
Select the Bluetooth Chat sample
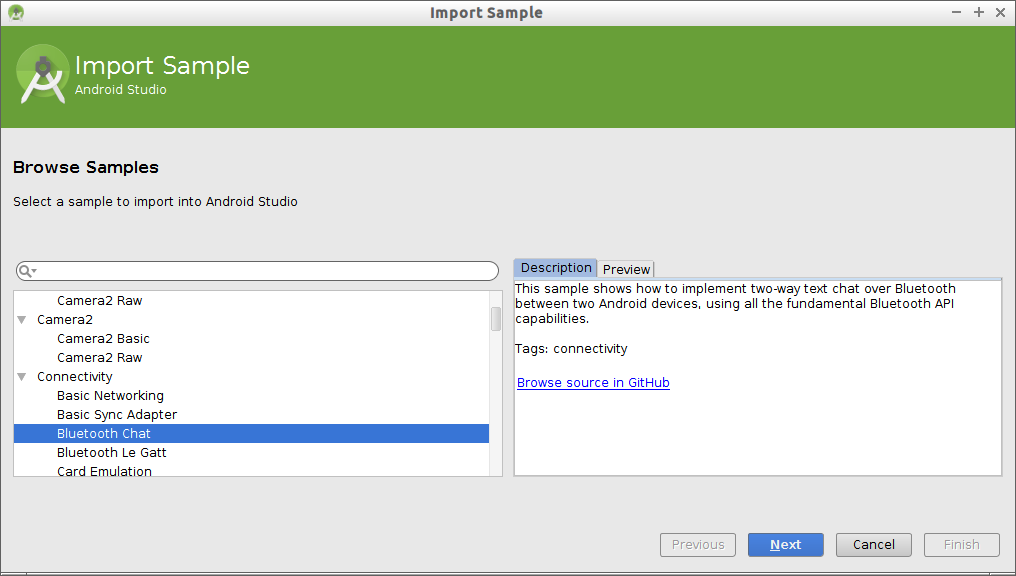click(103, 433)
